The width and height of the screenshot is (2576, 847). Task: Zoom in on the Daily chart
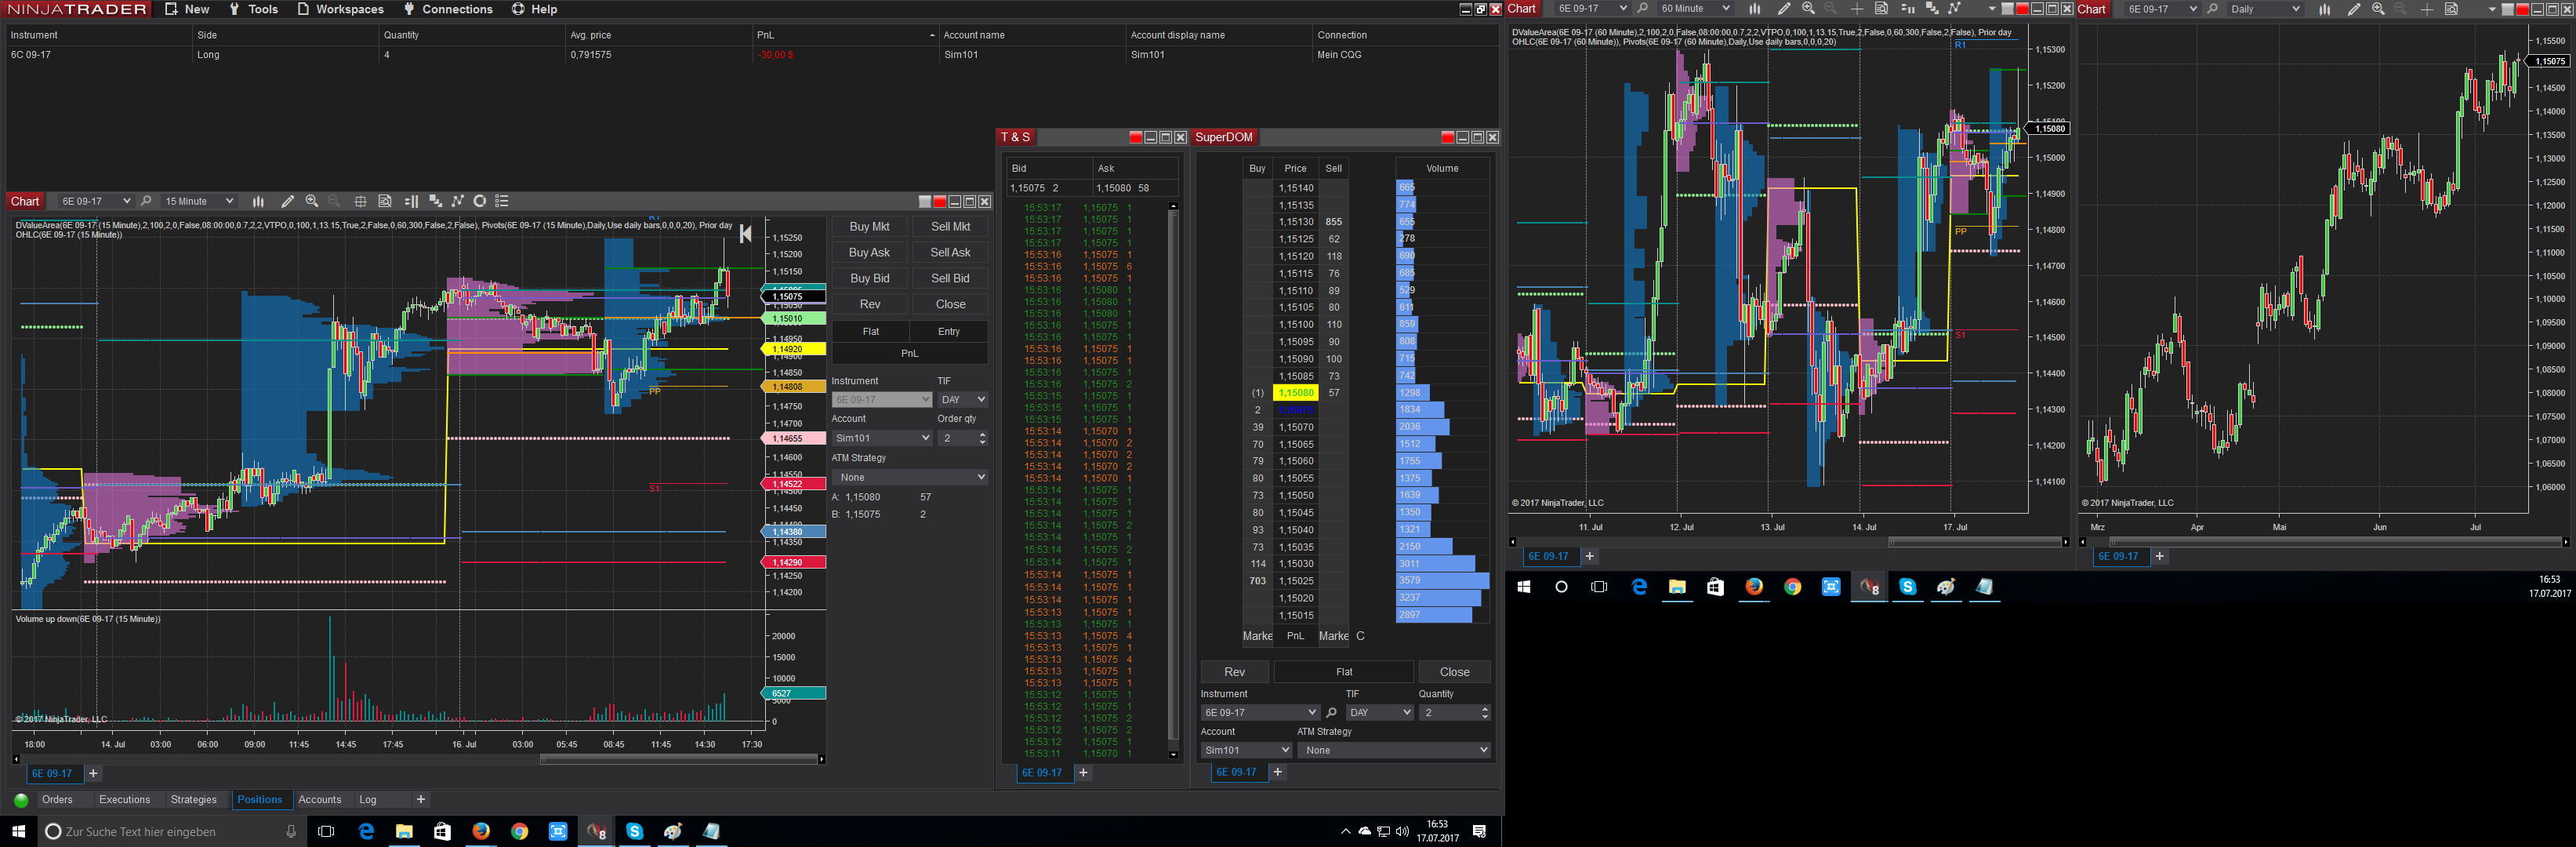tap(2378, 9)
